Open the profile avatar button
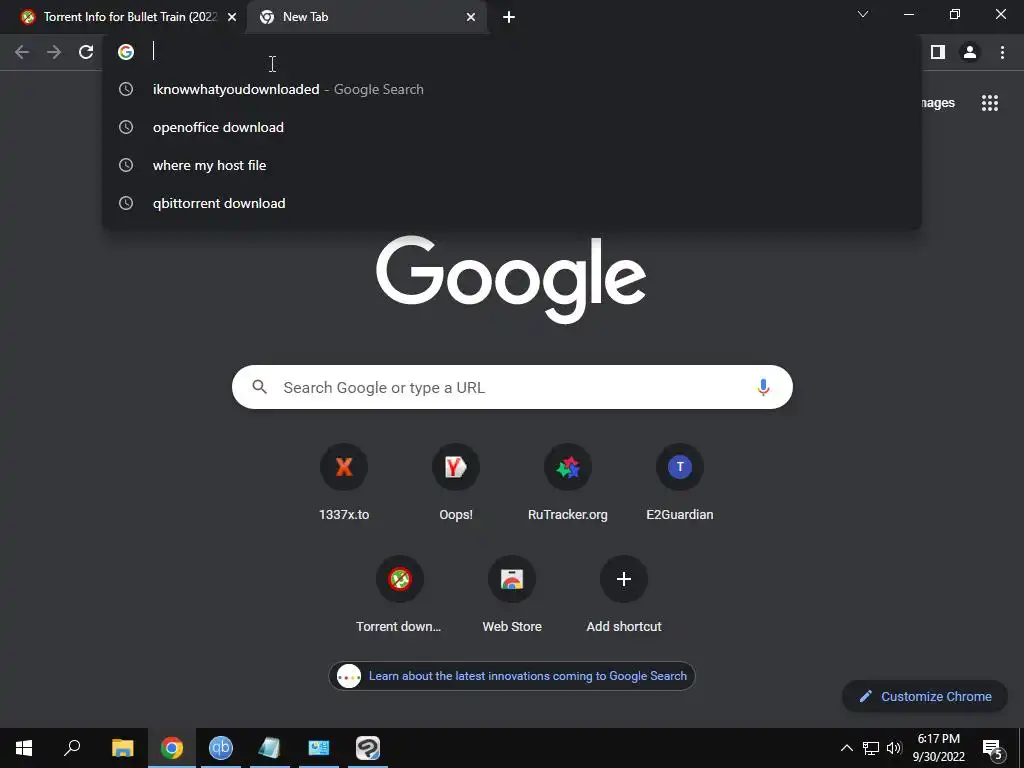This screenshot has width=1024, height=768. pyautogui.click(x=970, y=52)
